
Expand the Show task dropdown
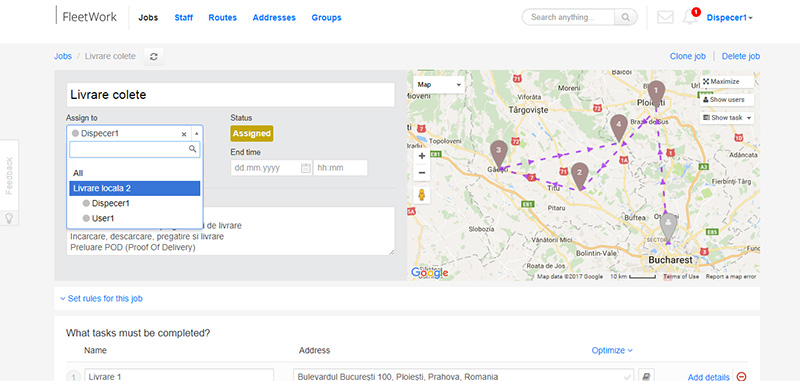(727, 118)
